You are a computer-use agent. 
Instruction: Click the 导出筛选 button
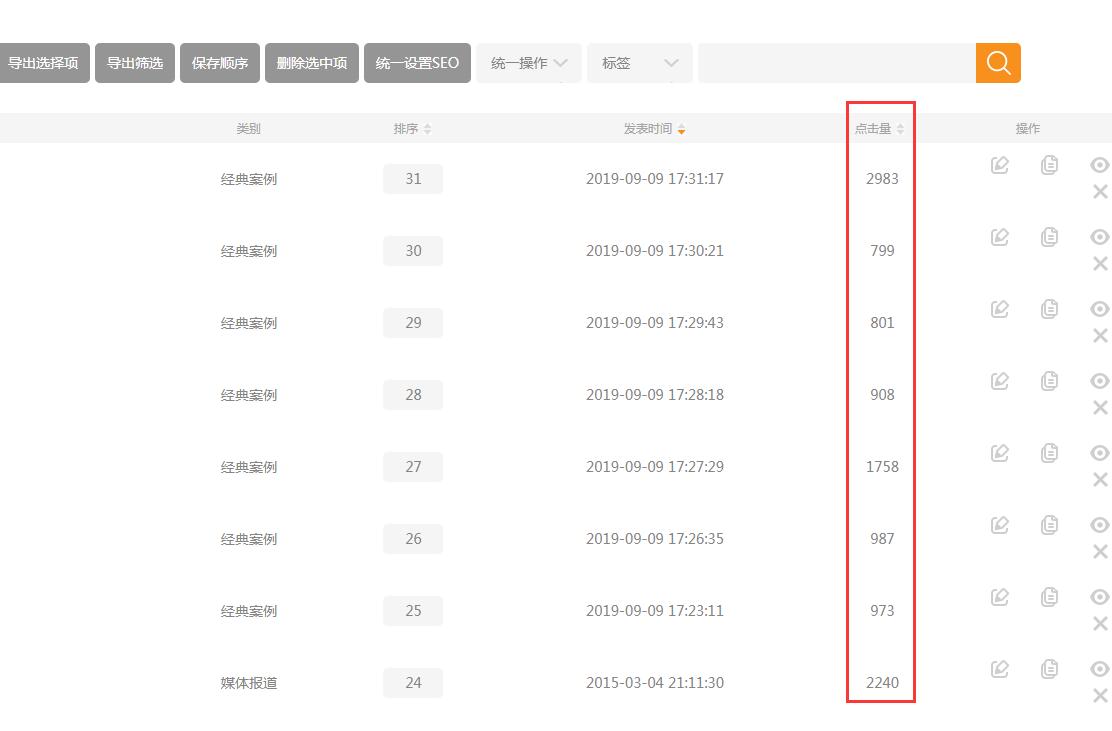click(135, 63)
